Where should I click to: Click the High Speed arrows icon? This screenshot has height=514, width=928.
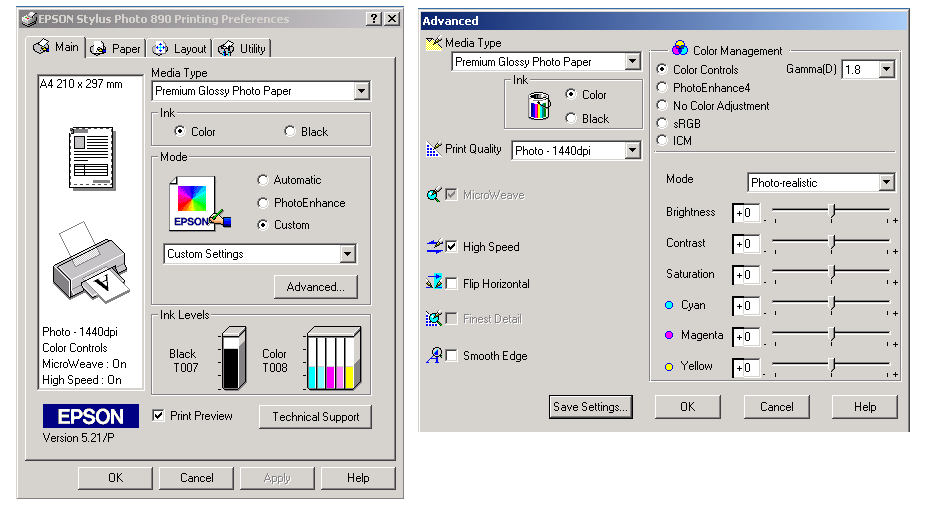point(434,246)
